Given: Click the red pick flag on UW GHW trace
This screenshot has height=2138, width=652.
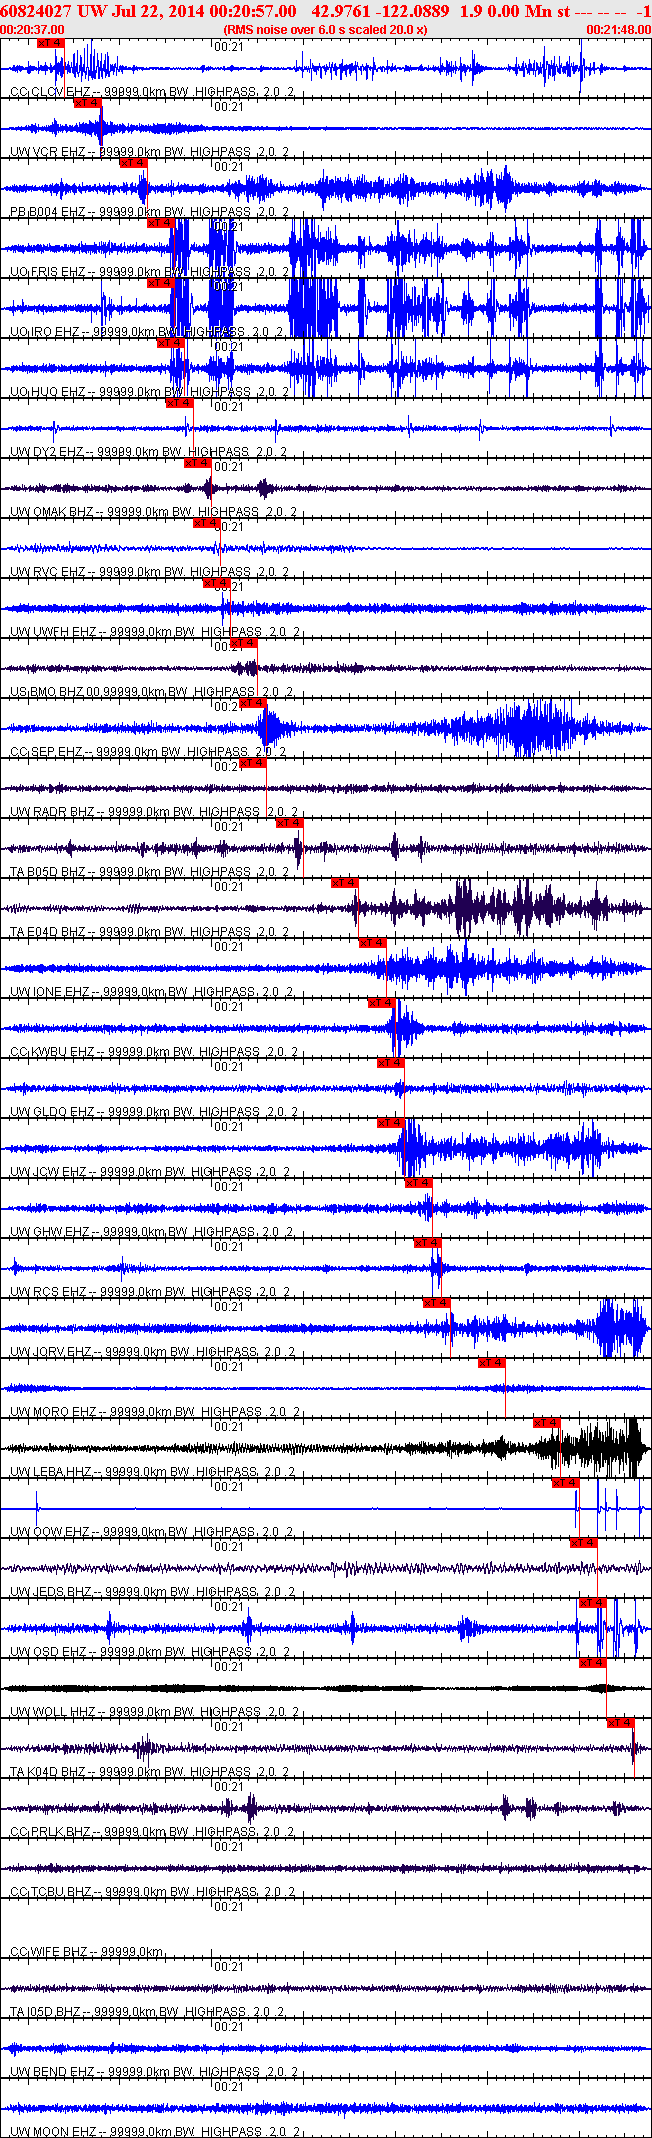Looking at the screenshot, I should [x=418, y=1182].
